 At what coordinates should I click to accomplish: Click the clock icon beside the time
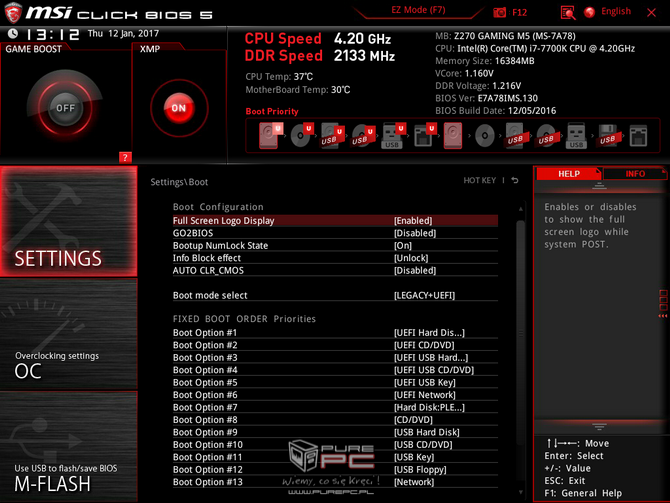click(13, 33)
